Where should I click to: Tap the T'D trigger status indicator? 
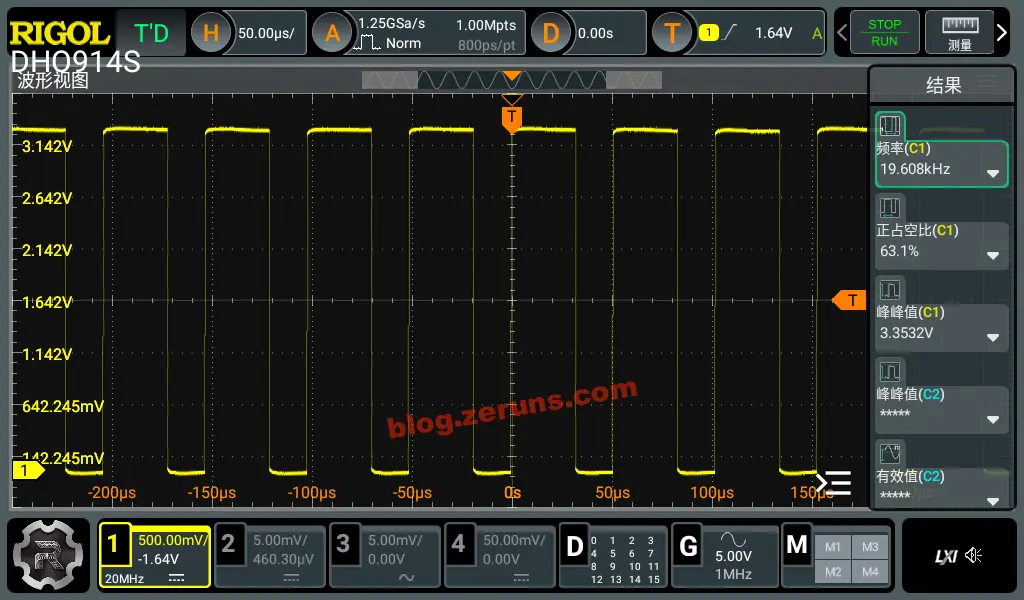pos(152,33)
